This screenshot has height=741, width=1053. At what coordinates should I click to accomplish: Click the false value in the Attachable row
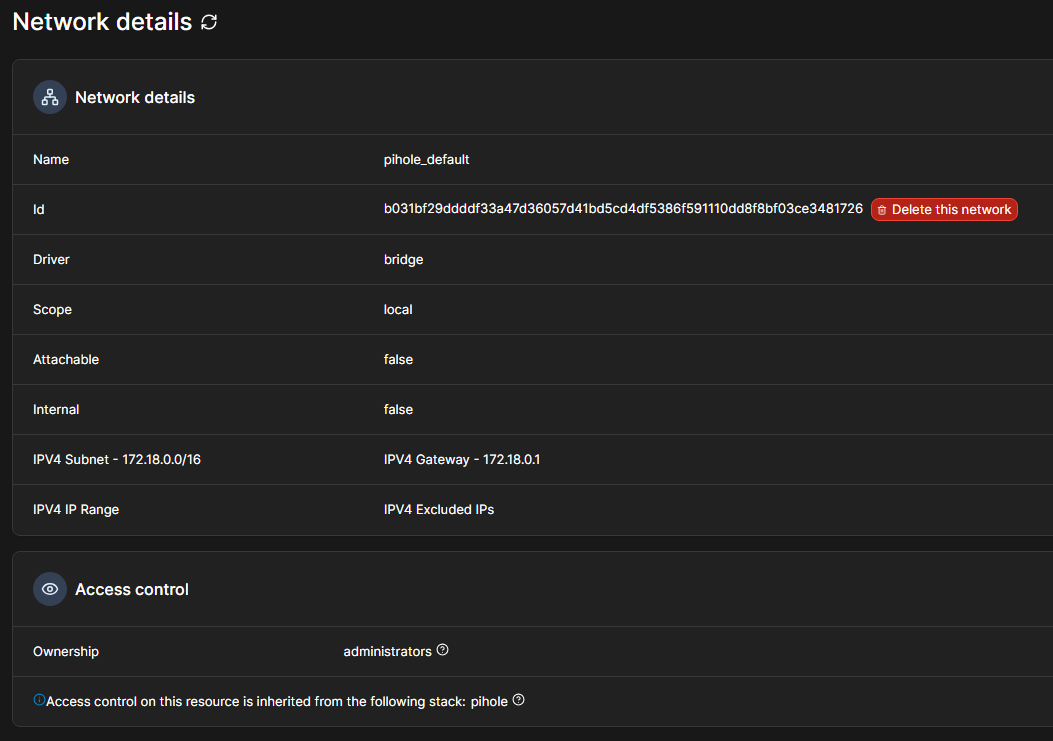[398, 359]
